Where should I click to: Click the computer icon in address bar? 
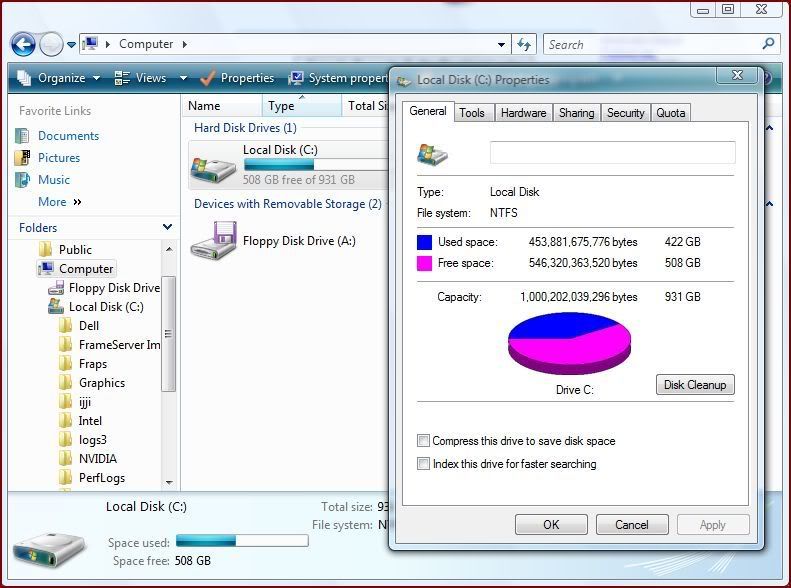coord(90,44)
